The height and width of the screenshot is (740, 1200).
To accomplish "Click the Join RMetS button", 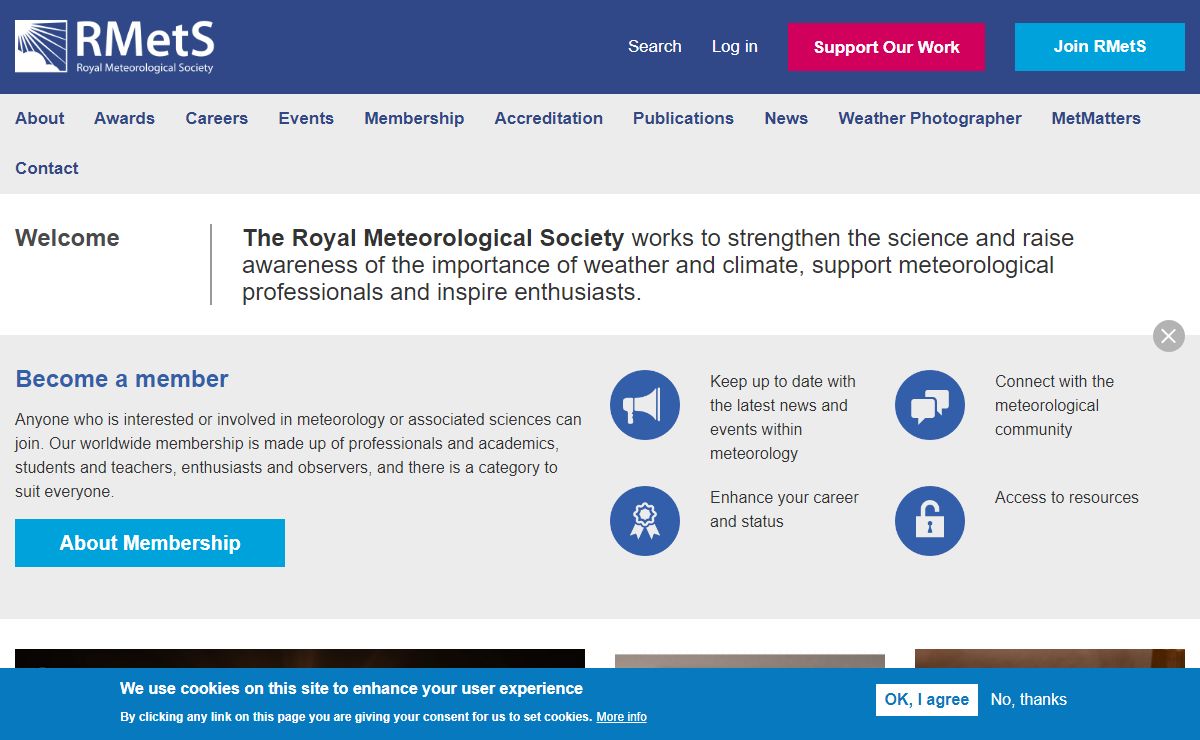I will (x=1100, y=47).
